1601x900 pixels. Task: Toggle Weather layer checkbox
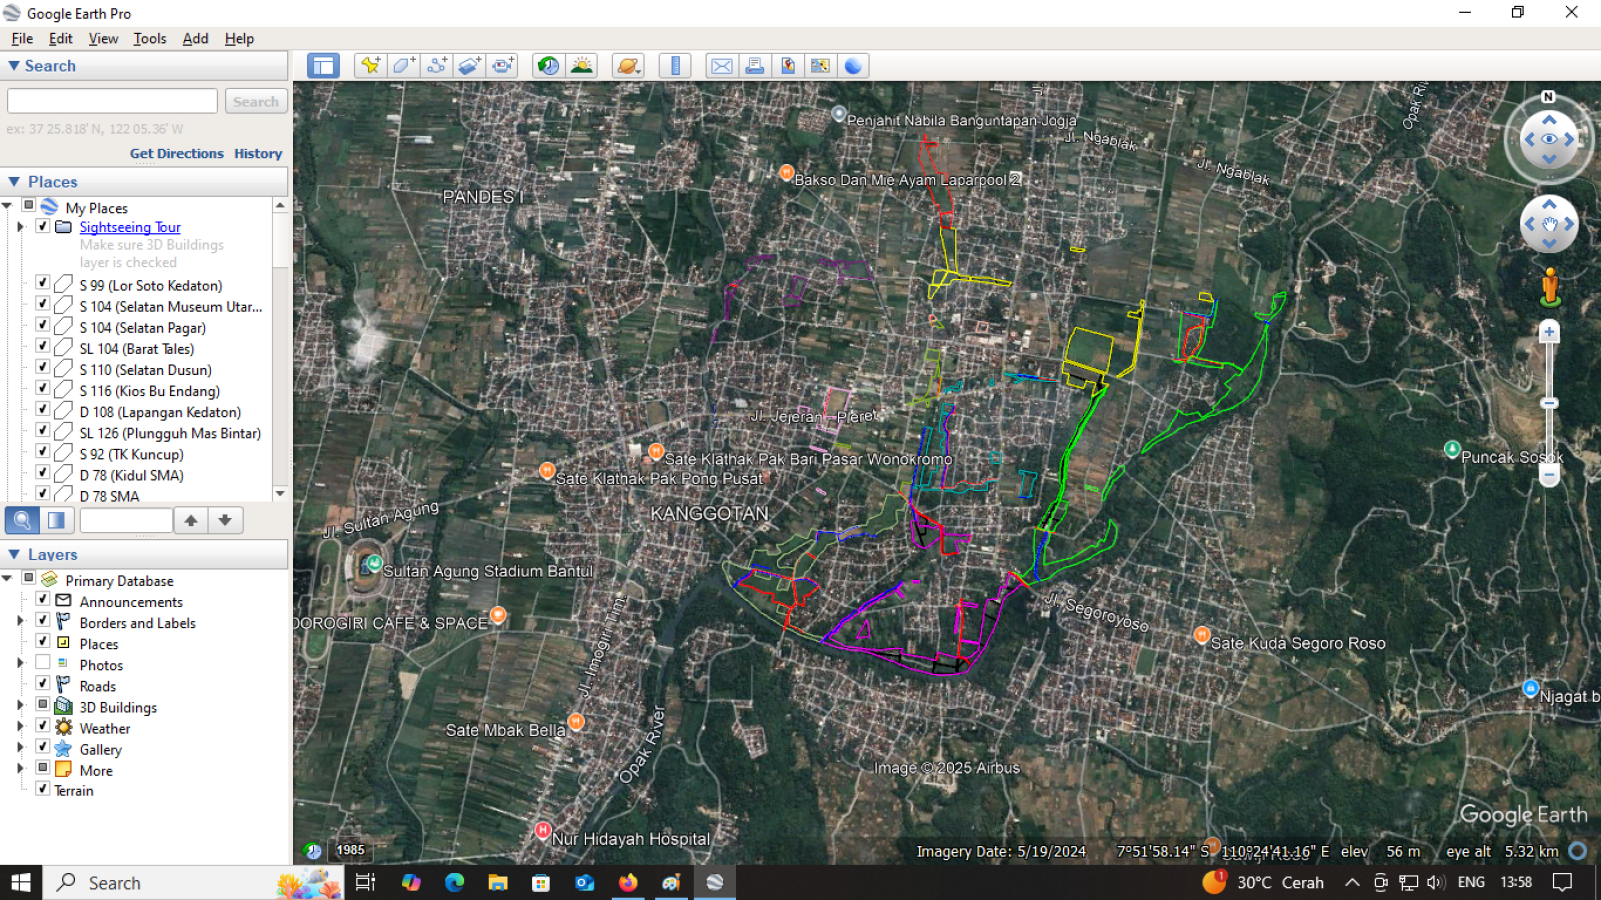43,725
